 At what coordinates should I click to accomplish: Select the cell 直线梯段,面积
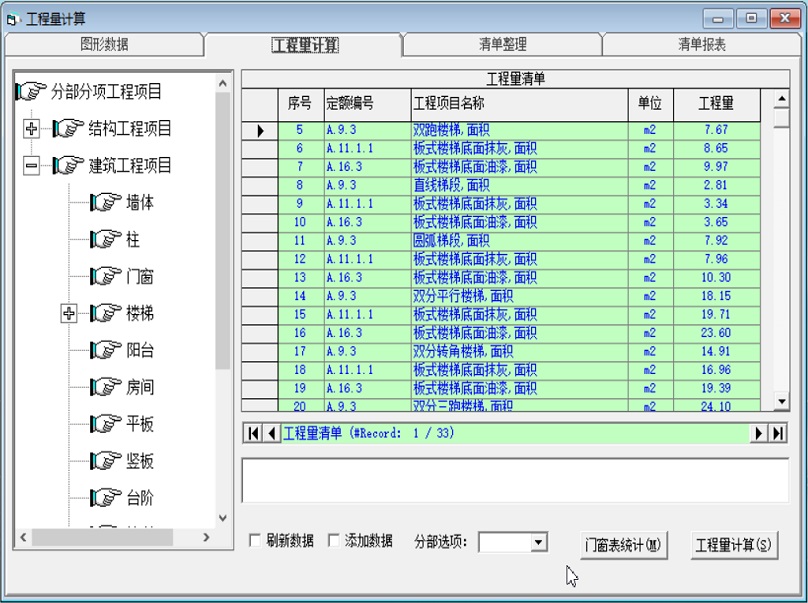pos(519,186)
